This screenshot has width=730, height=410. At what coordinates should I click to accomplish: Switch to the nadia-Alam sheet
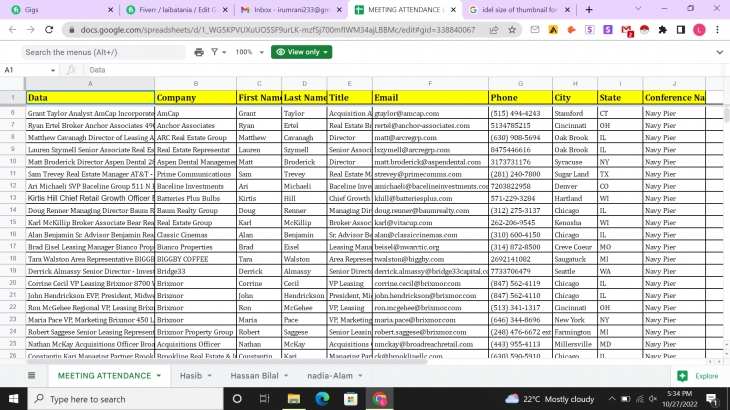tap(330, 376)
